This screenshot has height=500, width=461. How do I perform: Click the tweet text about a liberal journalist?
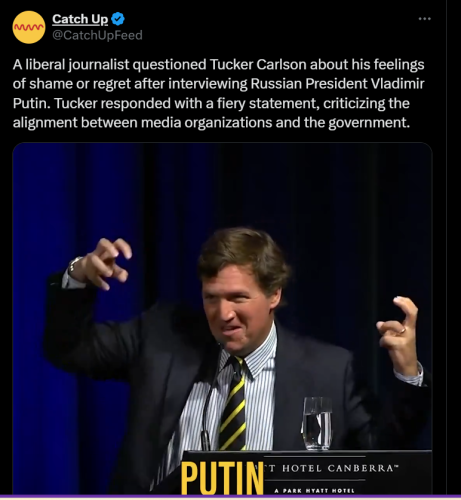pyautogui.click(x=218, y=93)
